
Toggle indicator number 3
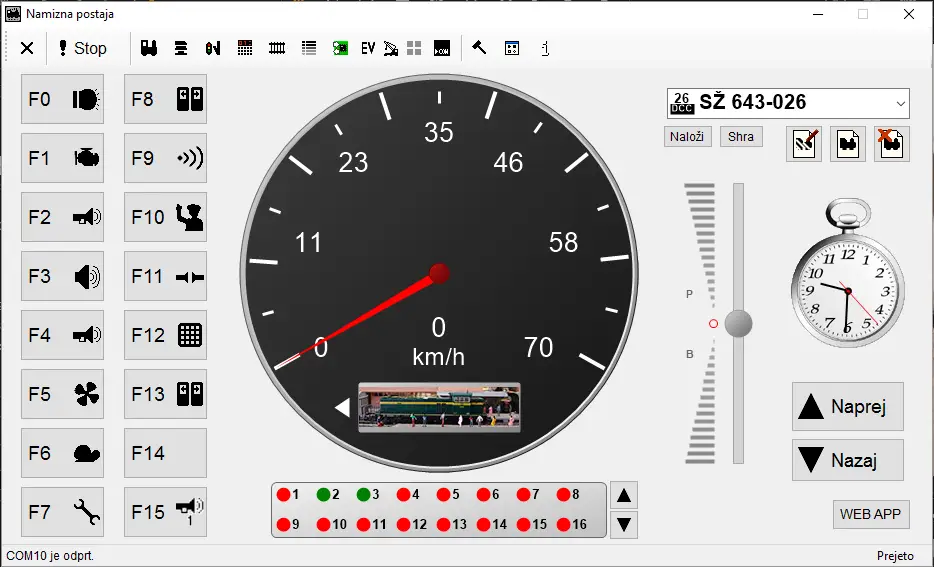(364, 494)
